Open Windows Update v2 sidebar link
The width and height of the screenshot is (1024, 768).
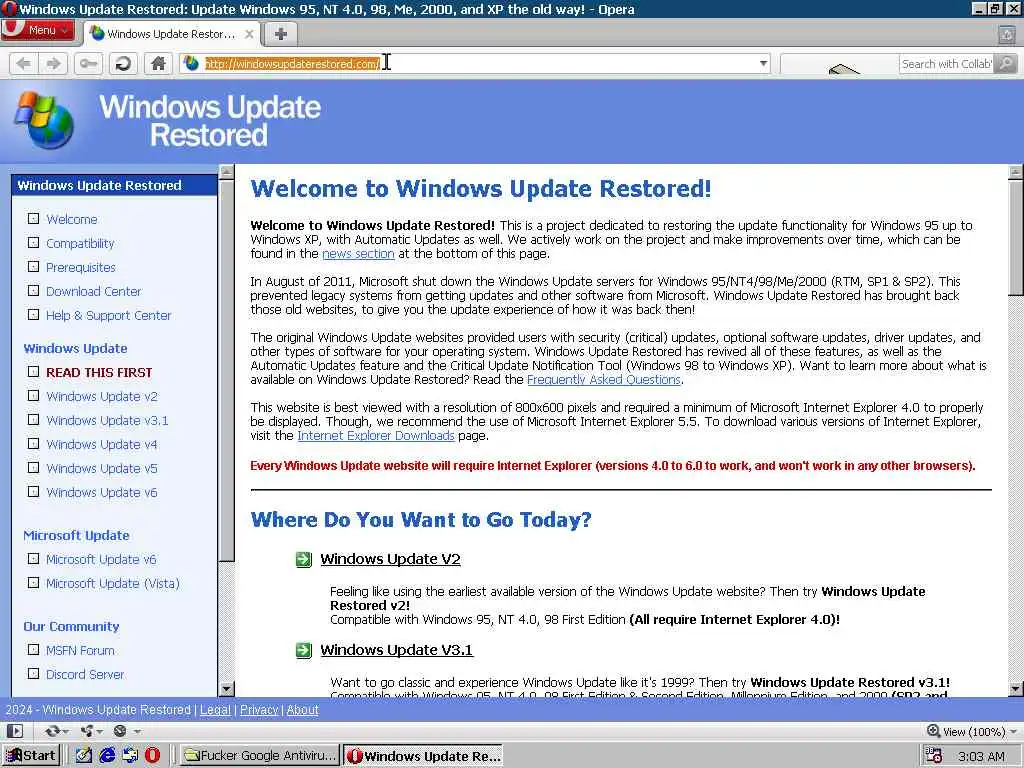point(101,396)
